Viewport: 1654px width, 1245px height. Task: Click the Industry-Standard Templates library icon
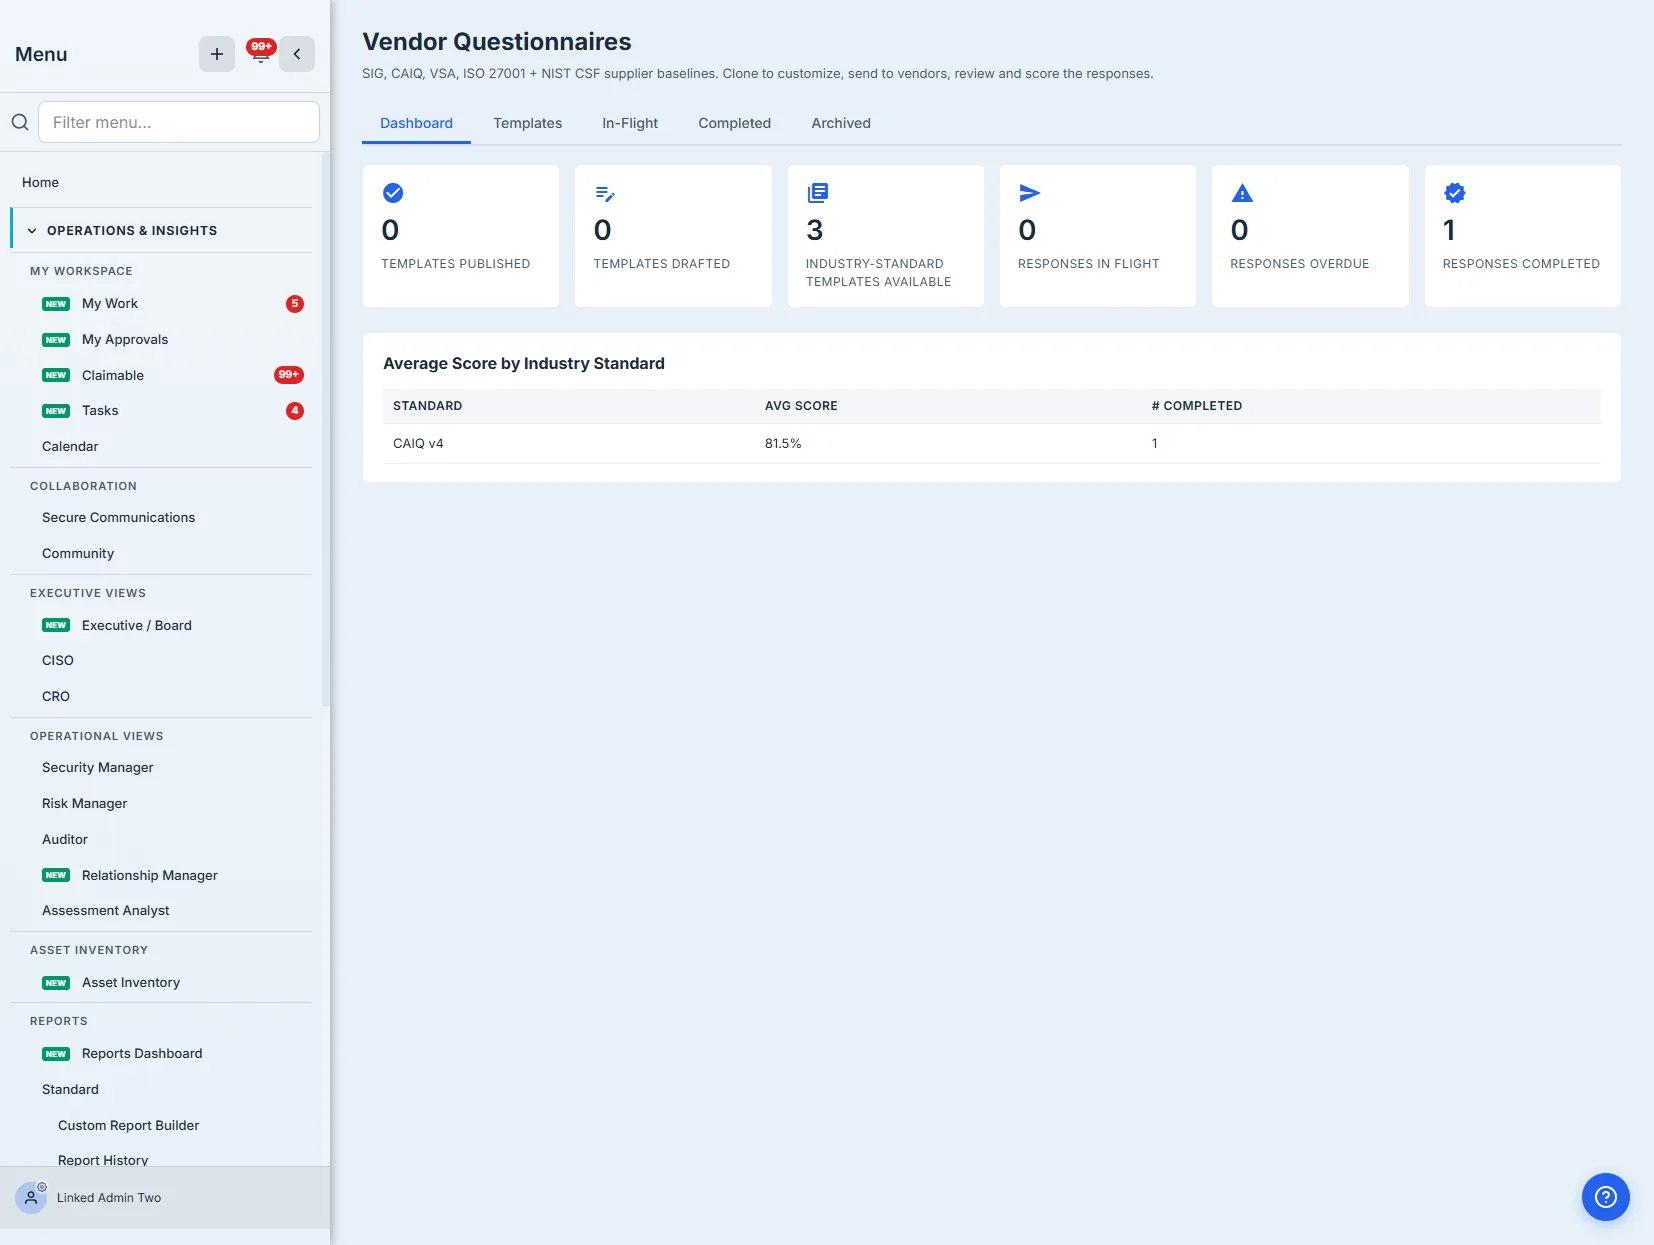[818, 193]
